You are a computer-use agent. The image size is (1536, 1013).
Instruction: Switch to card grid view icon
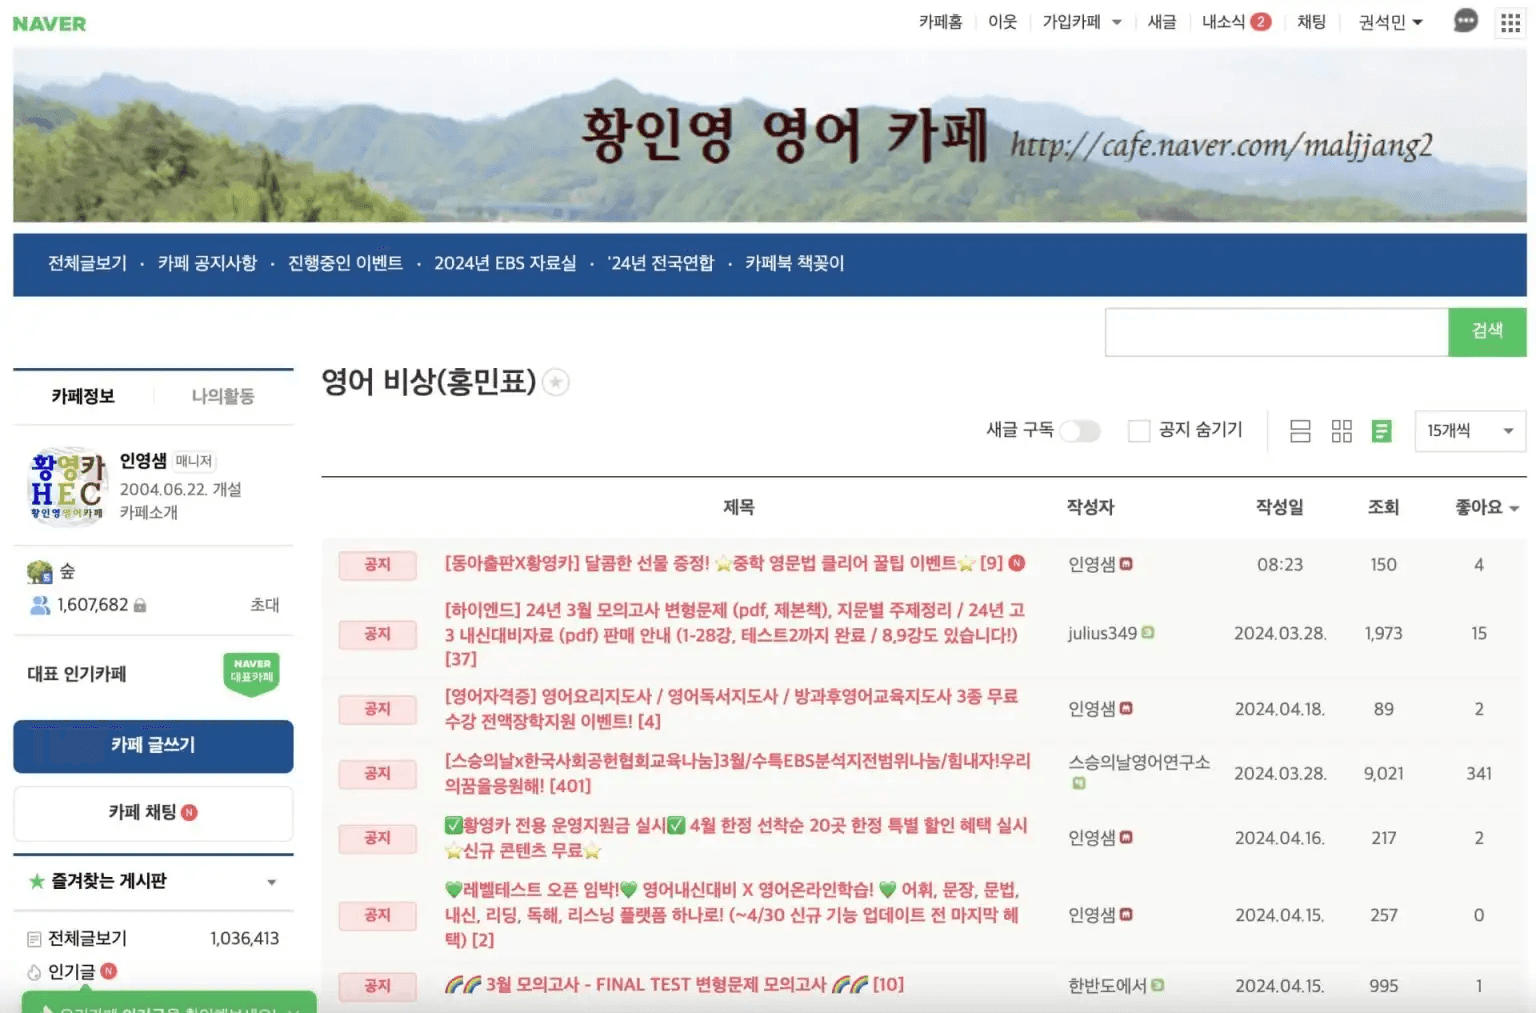1342,431
